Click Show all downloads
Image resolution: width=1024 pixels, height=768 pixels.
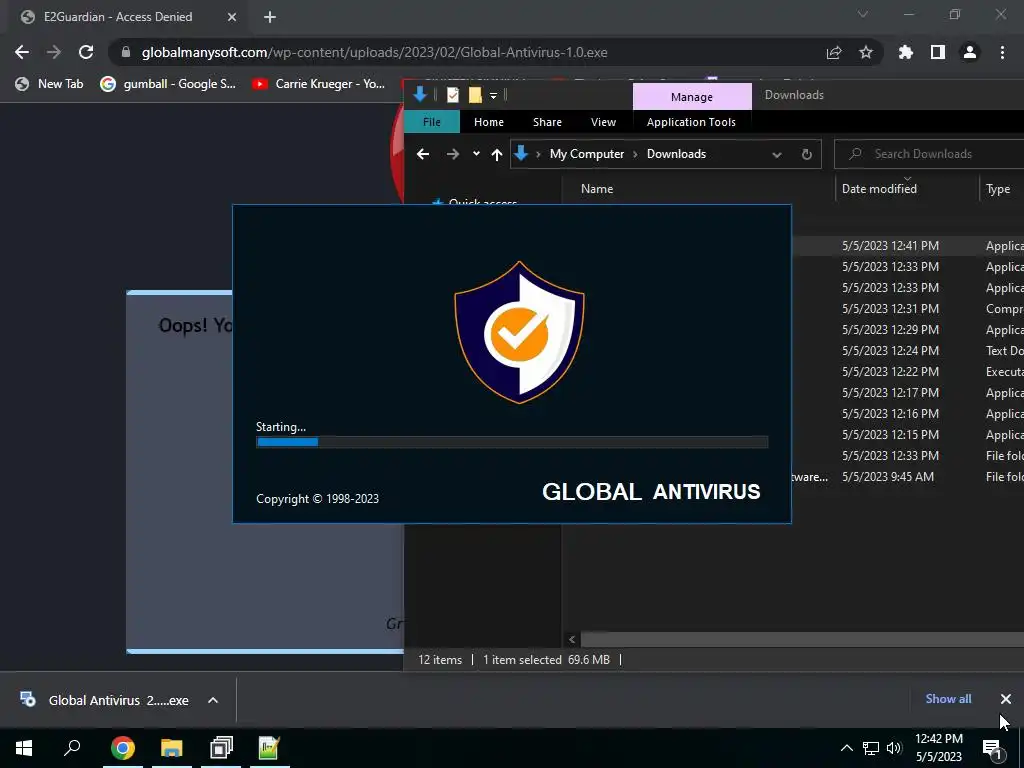(948, 699)
